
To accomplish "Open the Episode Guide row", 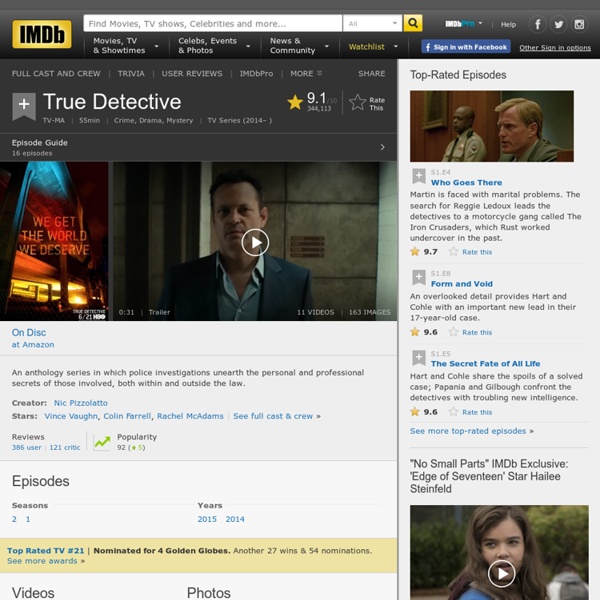I will (x=199, y=147).
